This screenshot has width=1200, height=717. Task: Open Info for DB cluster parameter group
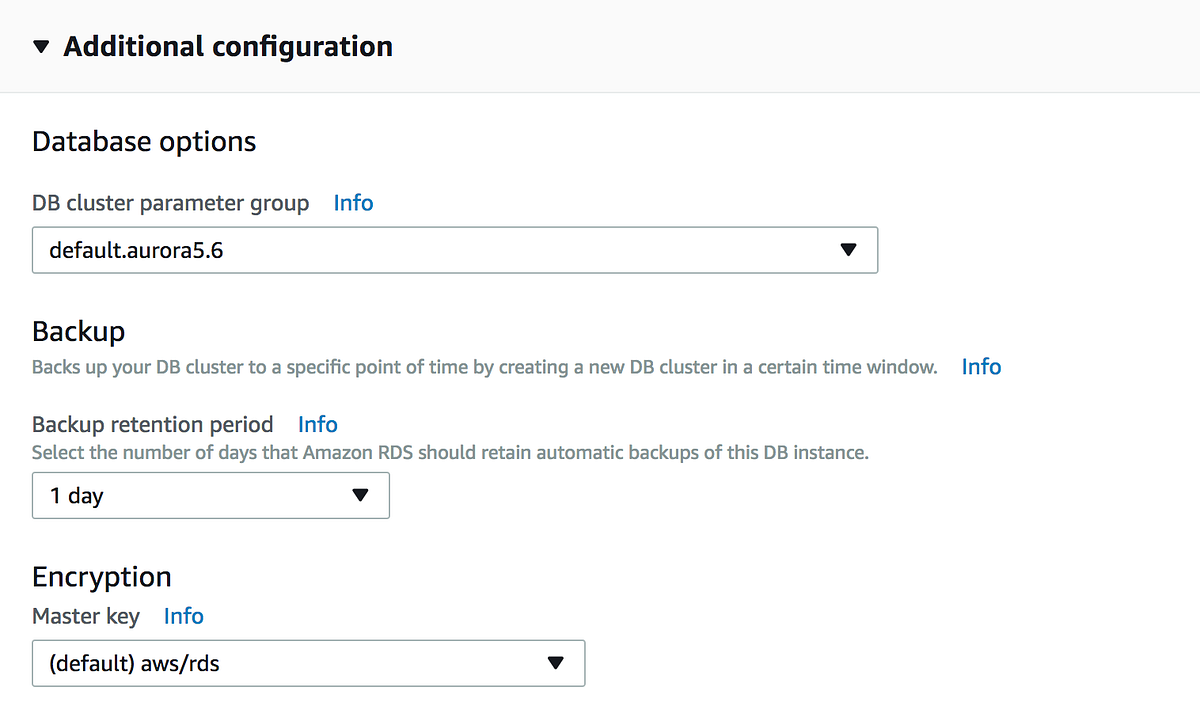353,203
